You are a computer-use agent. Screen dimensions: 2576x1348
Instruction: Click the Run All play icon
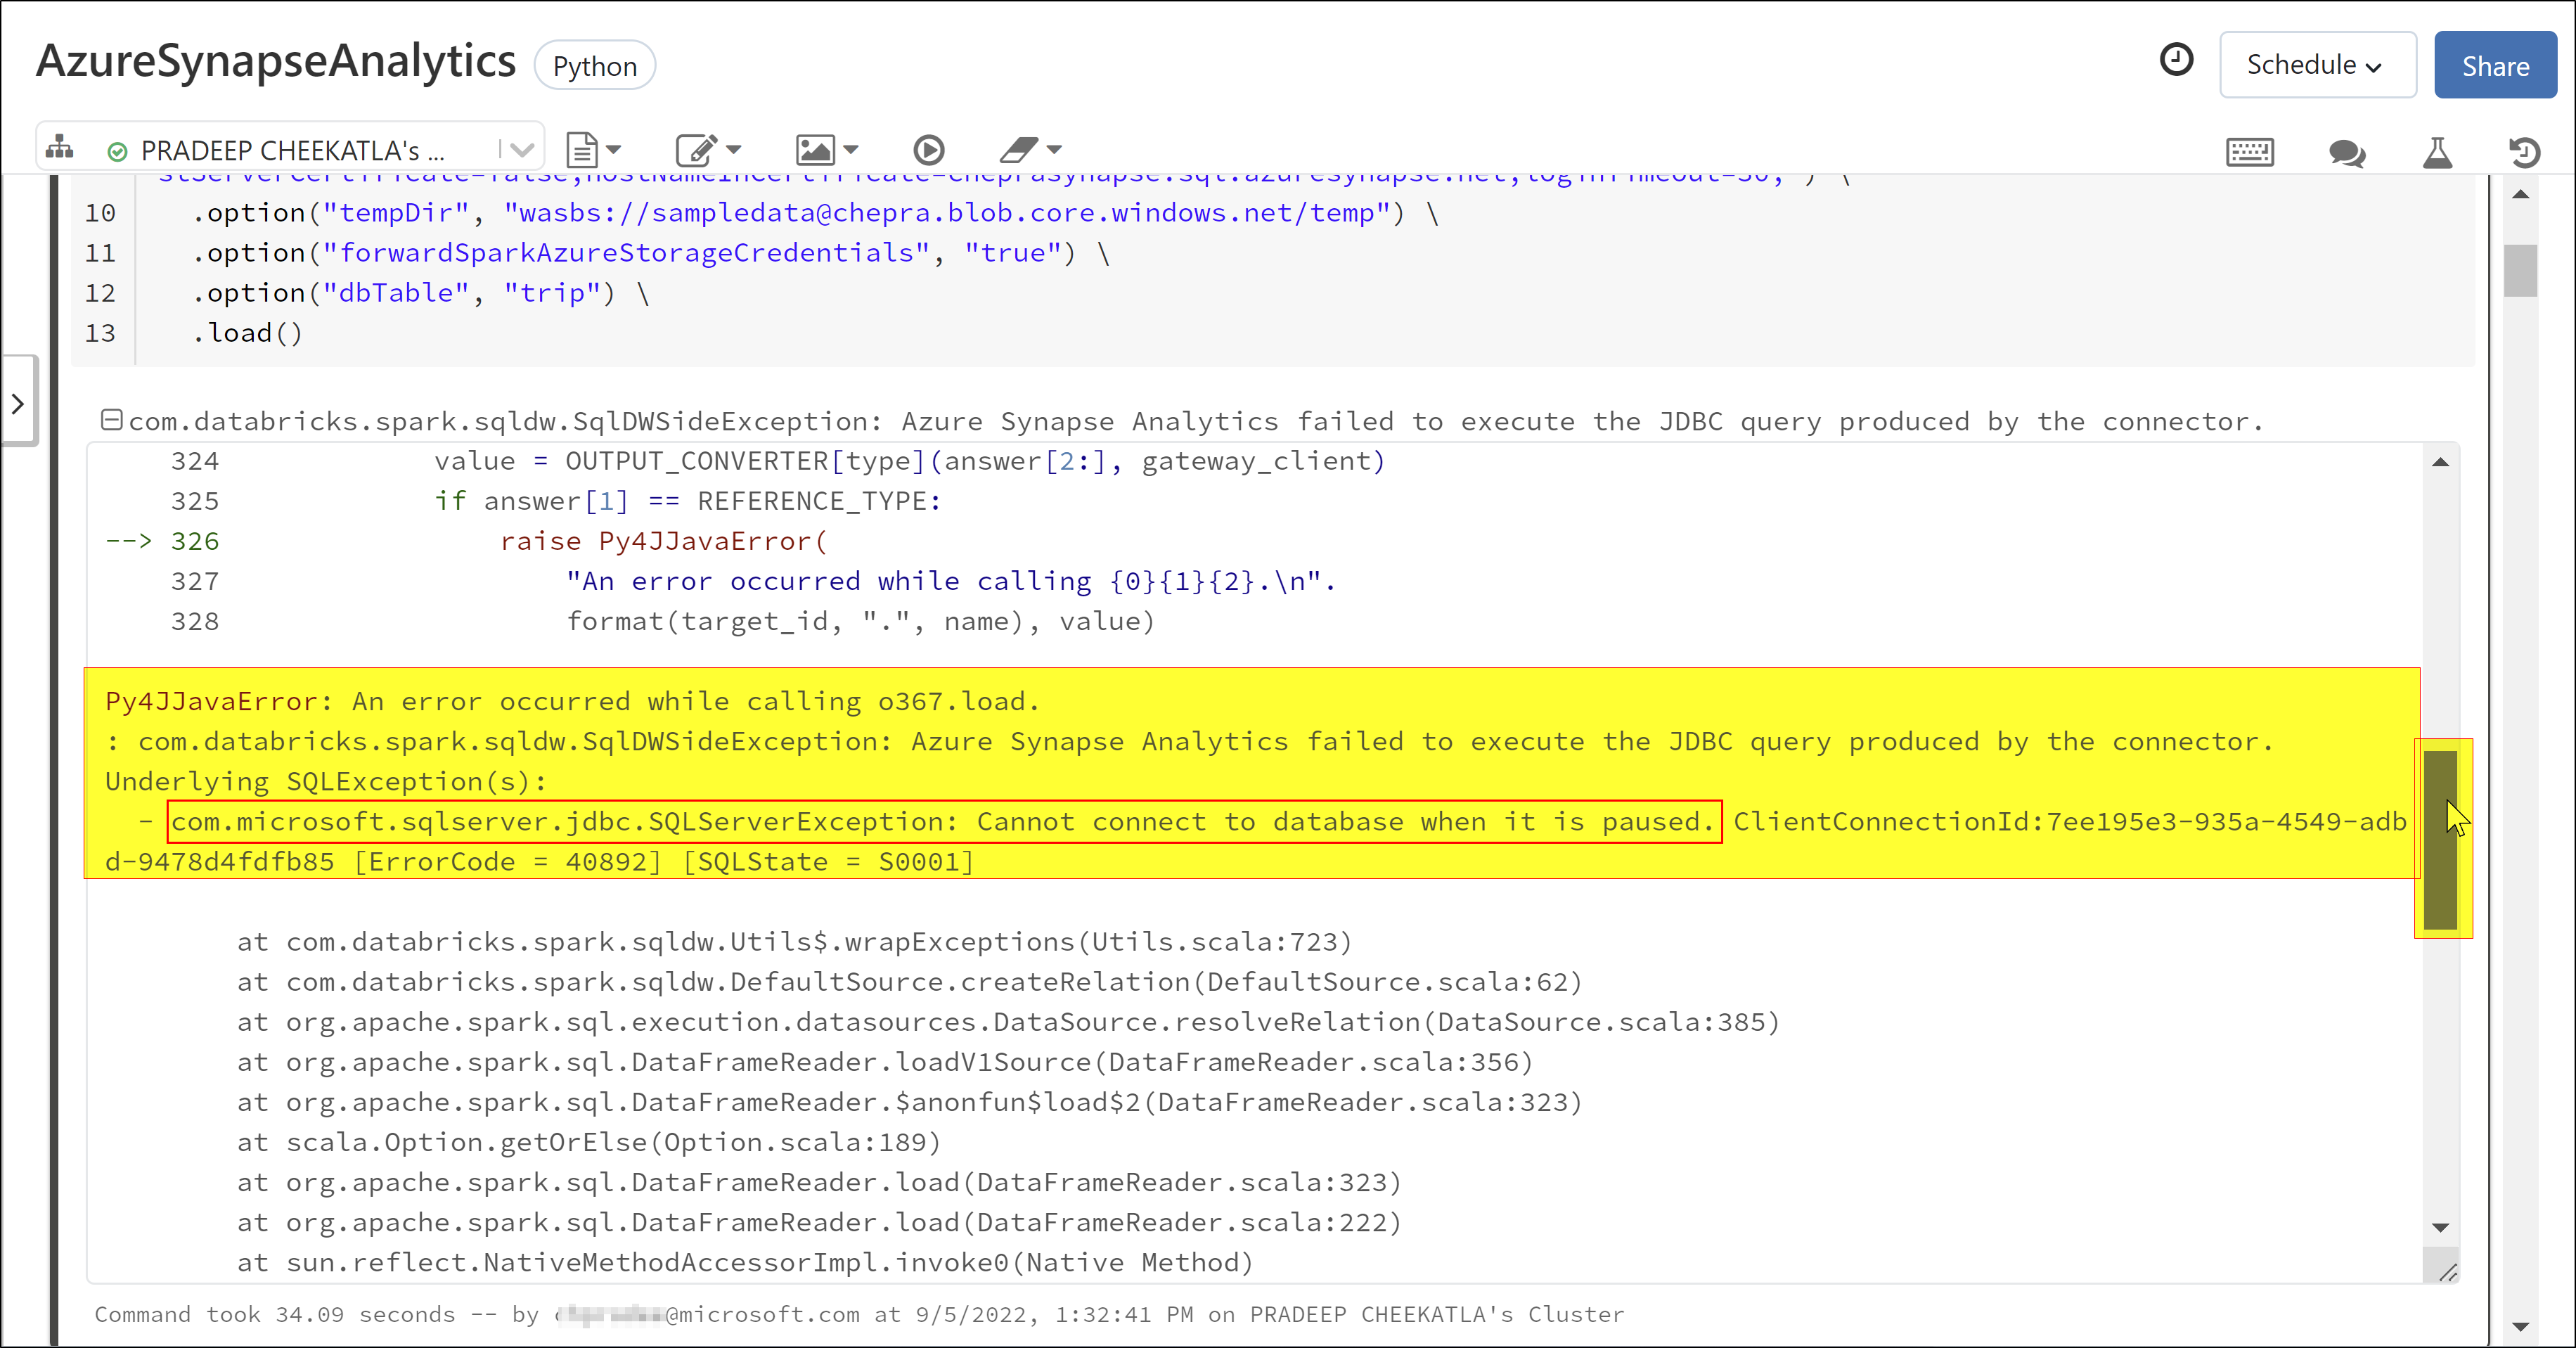(928, 150)
